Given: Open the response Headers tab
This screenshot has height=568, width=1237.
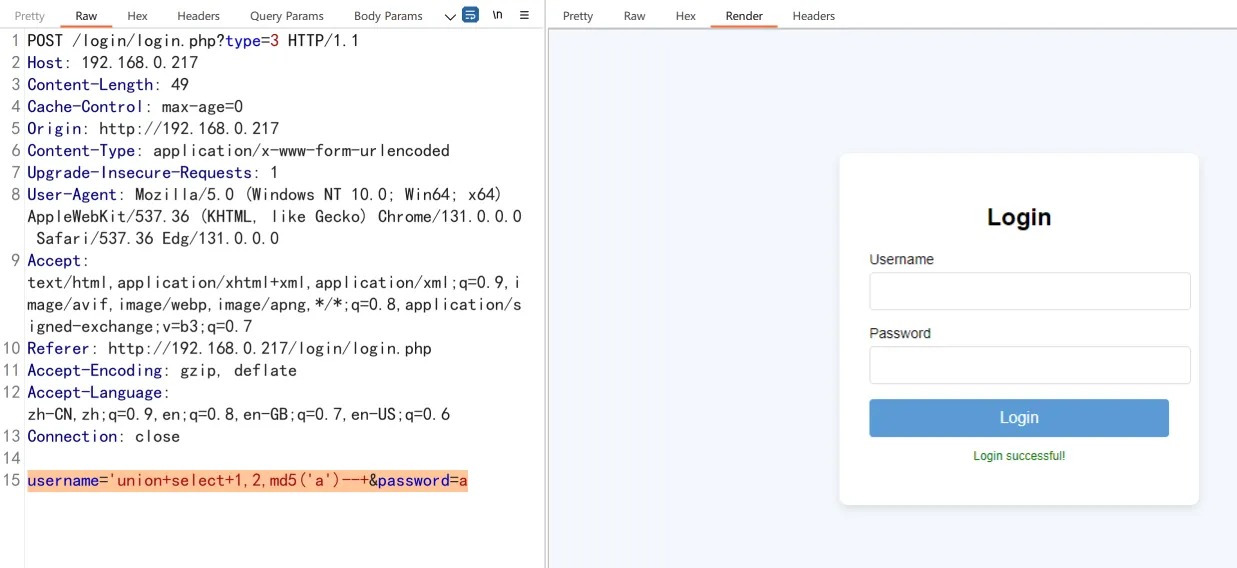Looking at the screenshot, I should point(814,16).
